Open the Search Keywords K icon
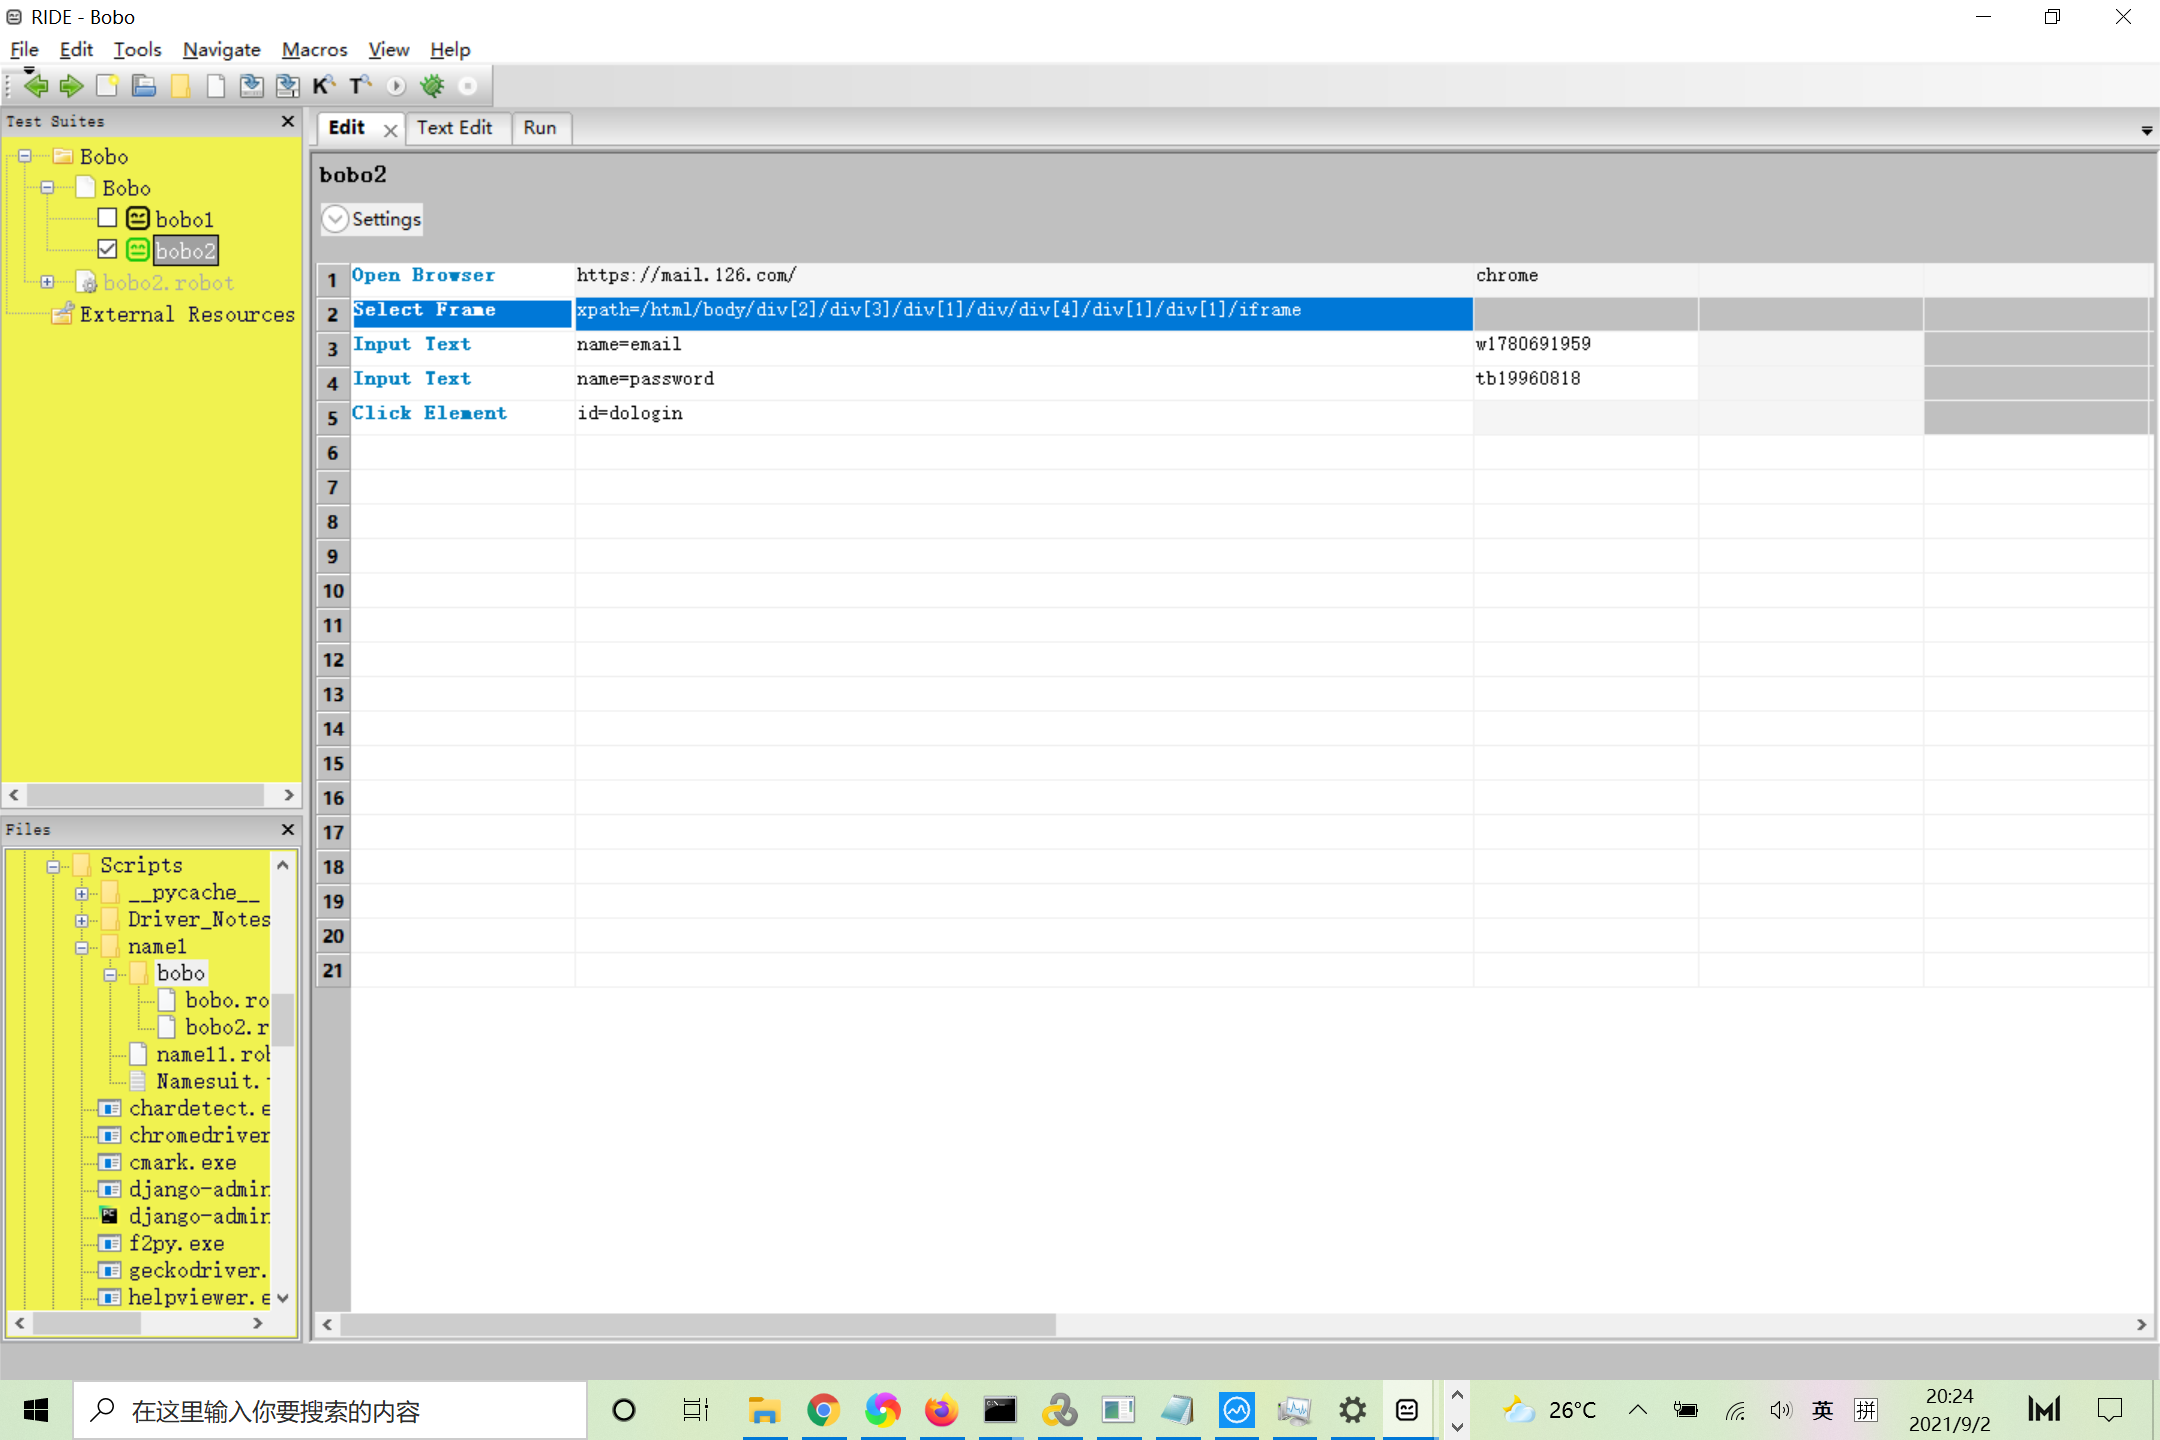Image resolution: width=2160 pixels, height=1440 pixels. coord(323,87)
